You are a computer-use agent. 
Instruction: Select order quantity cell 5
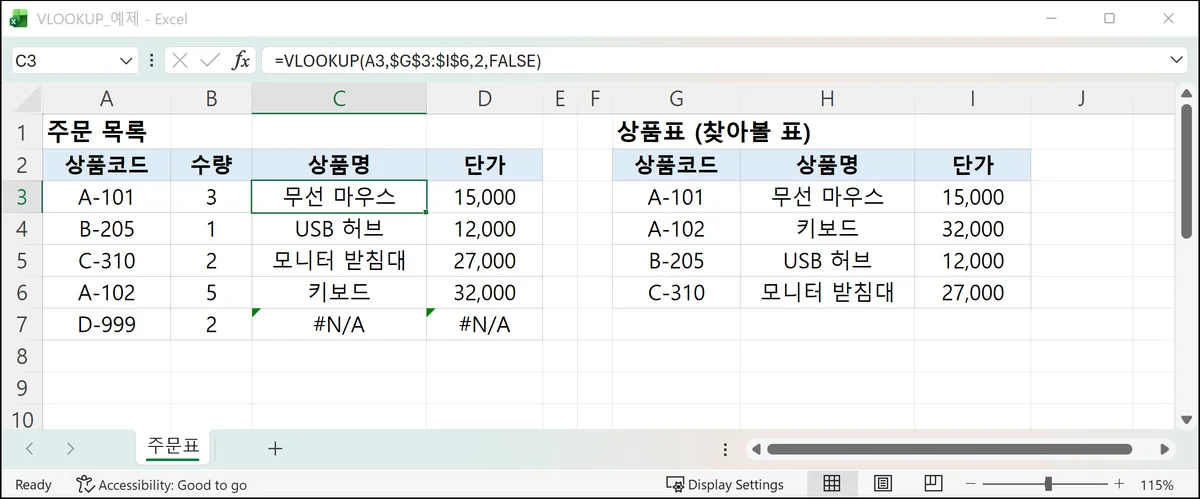pyautogui.click(x=211, y=292)
